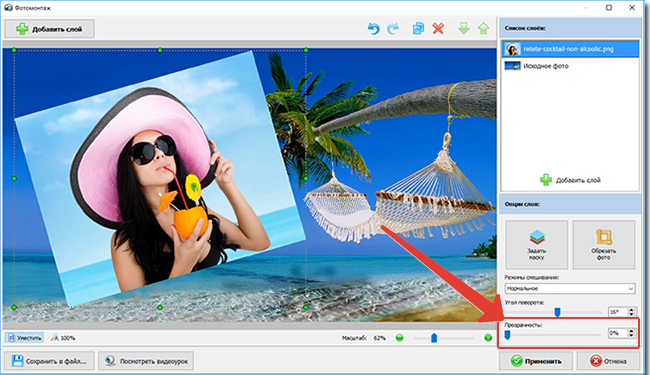
Task: Click the woman-with-hat photo layer on the canvas
Action: coord(160,179)
